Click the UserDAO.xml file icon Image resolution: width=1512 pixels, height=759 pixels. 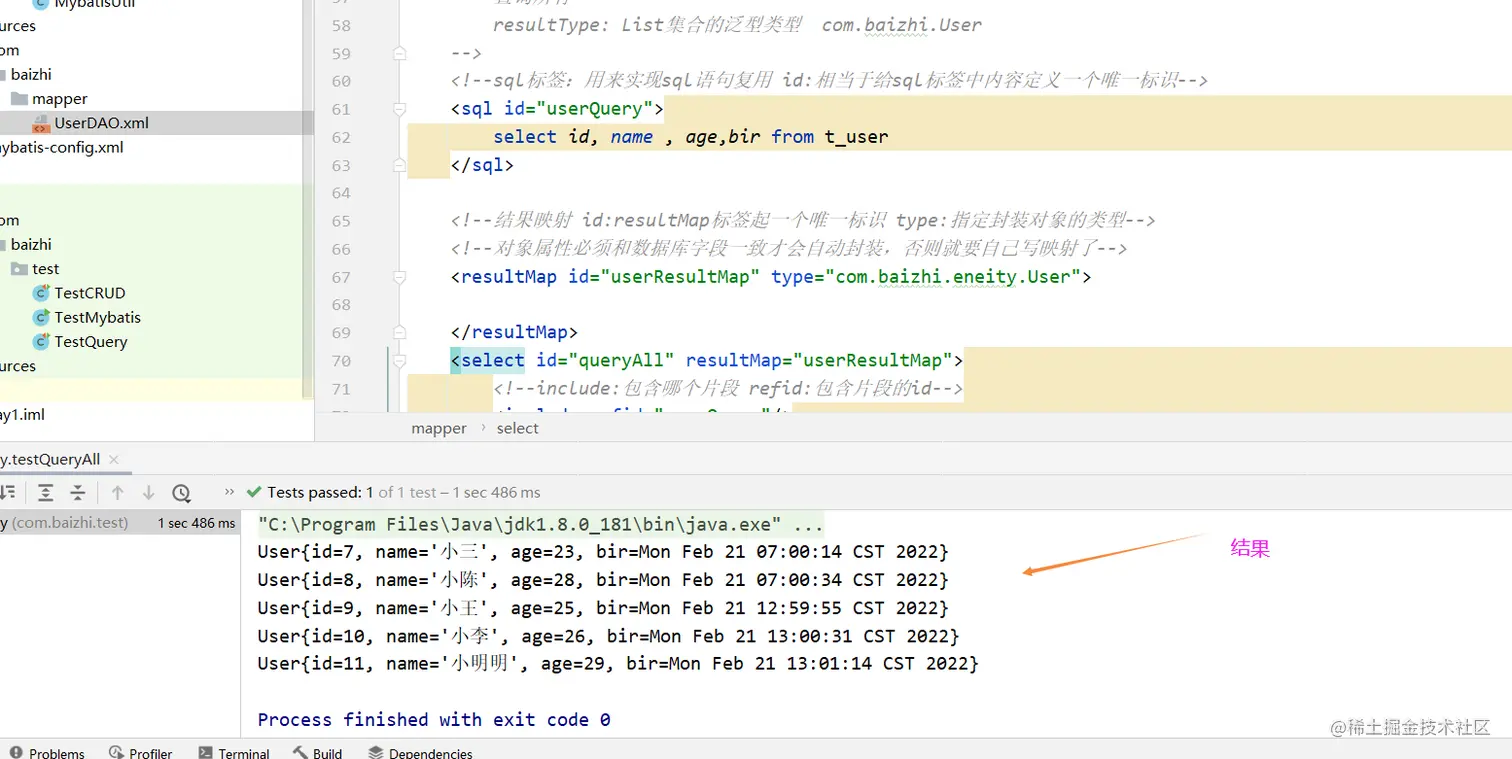(x=40, y=123)
